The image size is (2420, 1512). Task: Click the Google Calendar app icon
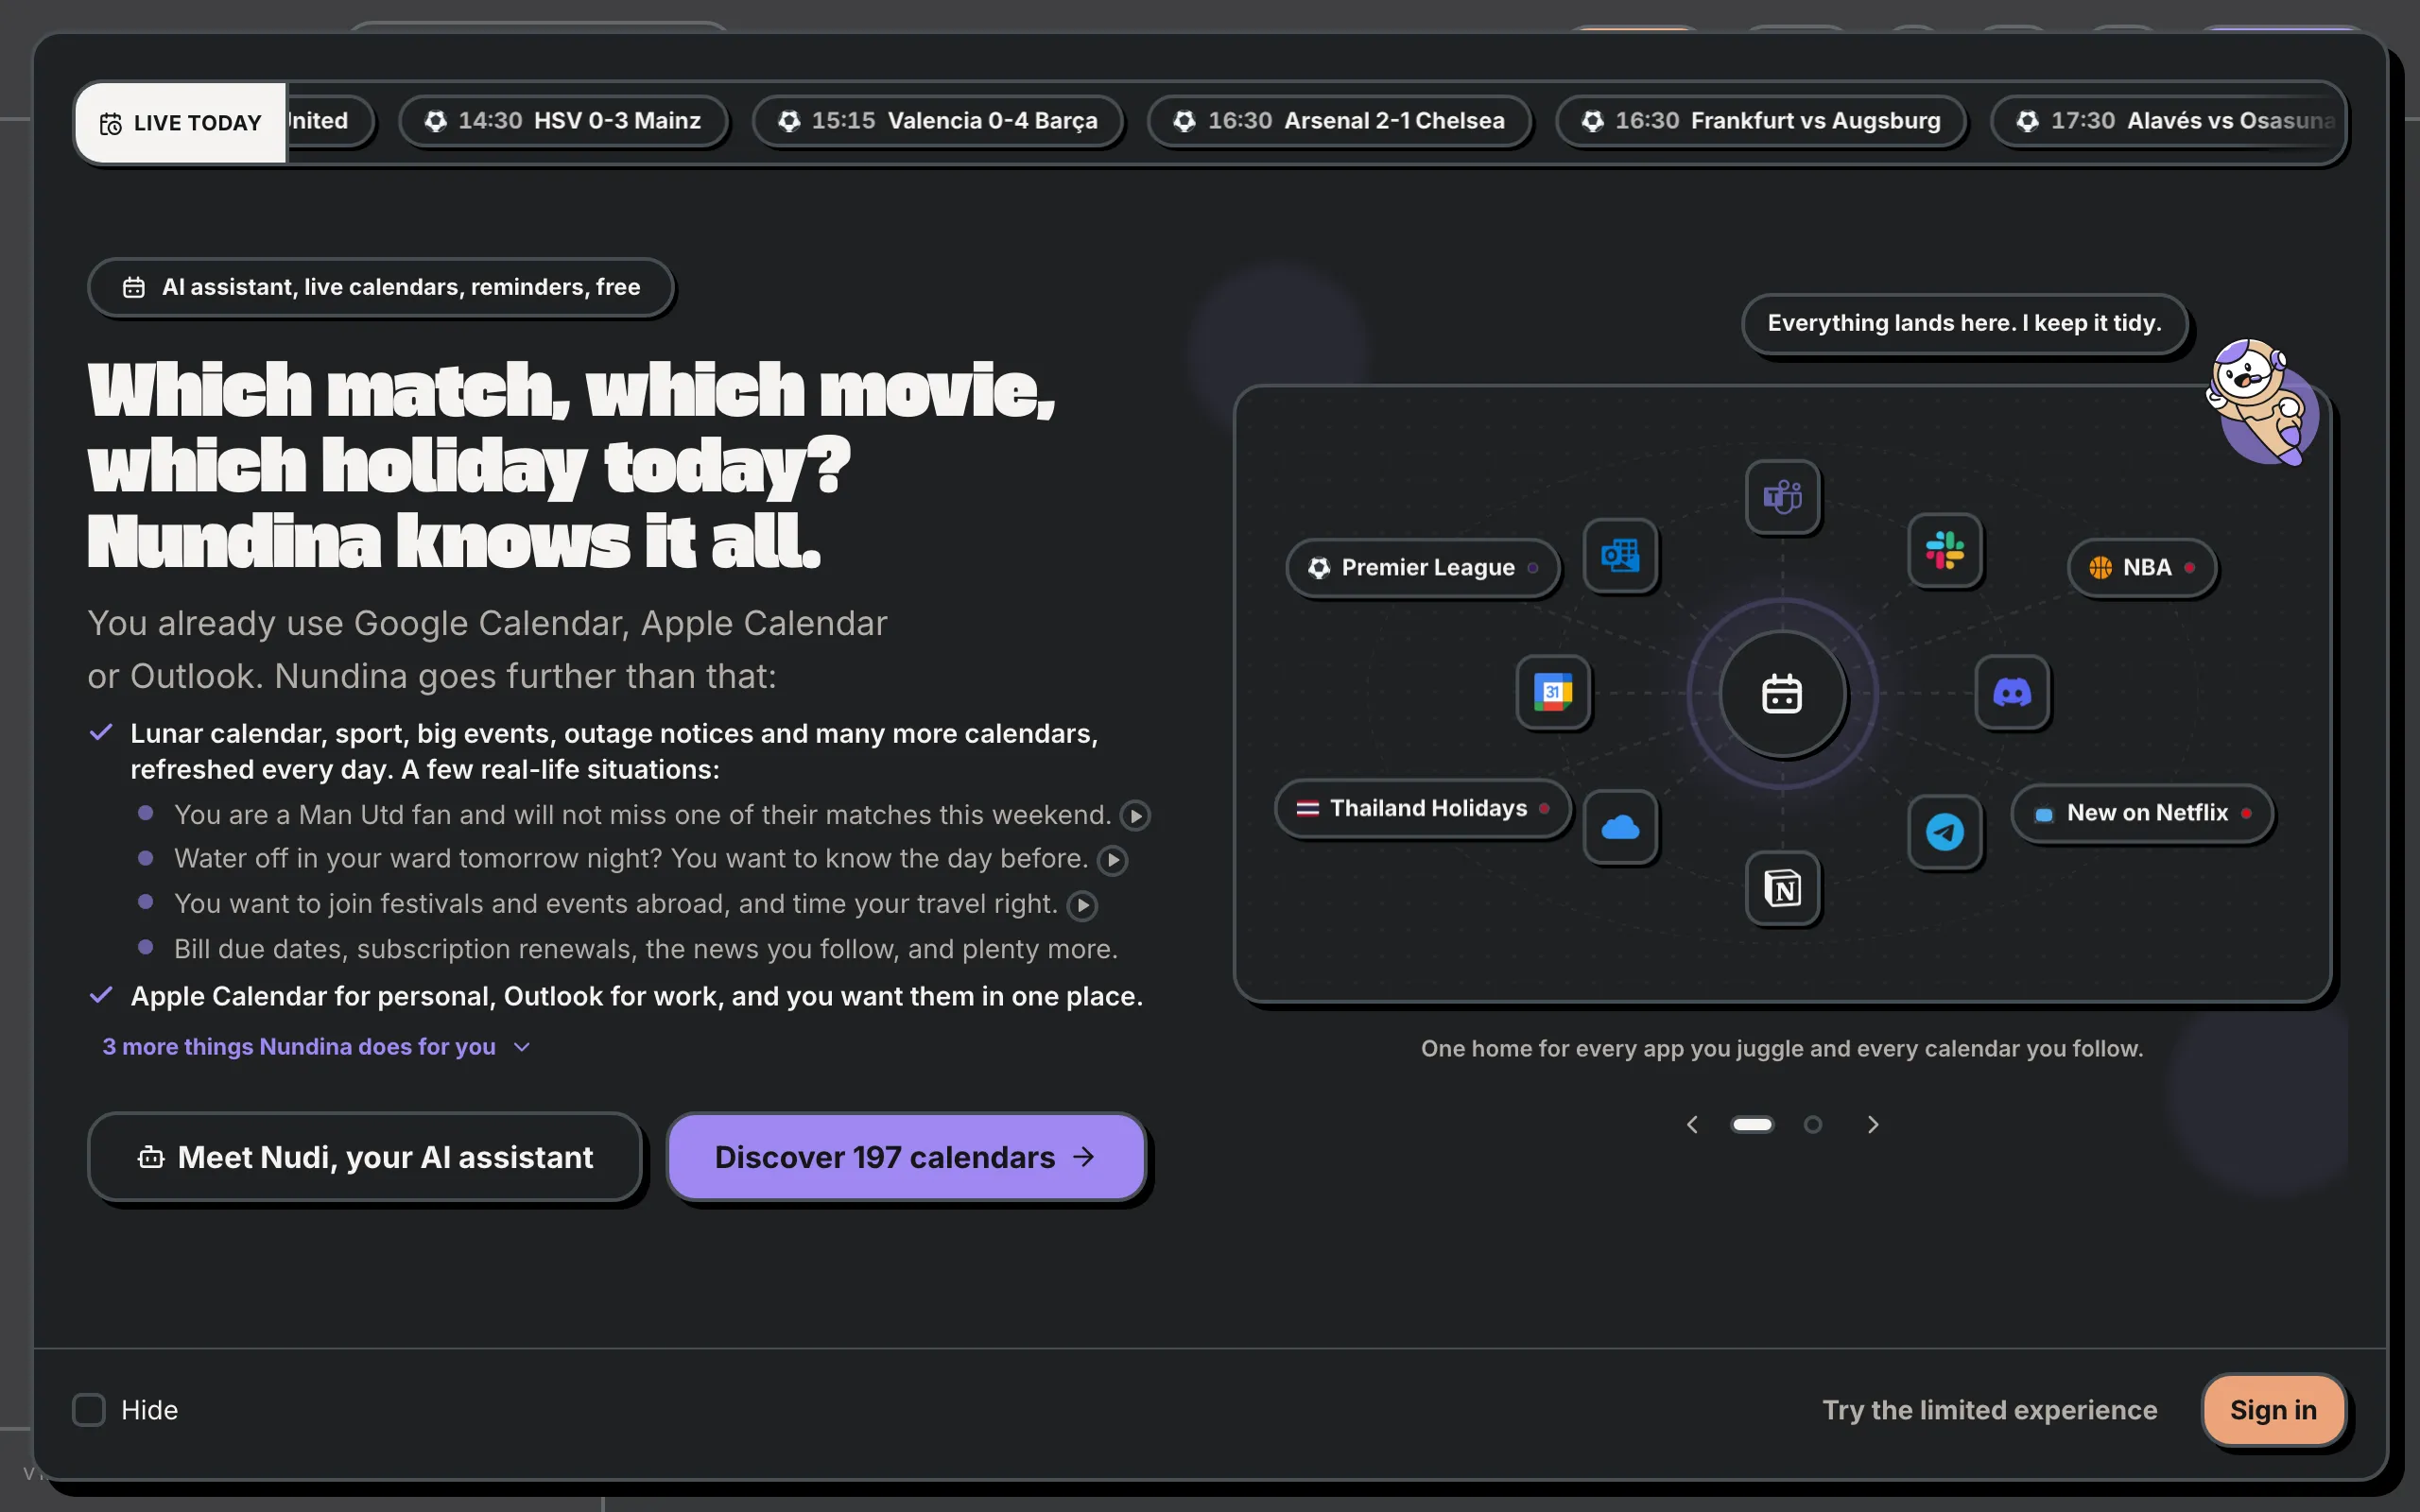point(1553,691)
